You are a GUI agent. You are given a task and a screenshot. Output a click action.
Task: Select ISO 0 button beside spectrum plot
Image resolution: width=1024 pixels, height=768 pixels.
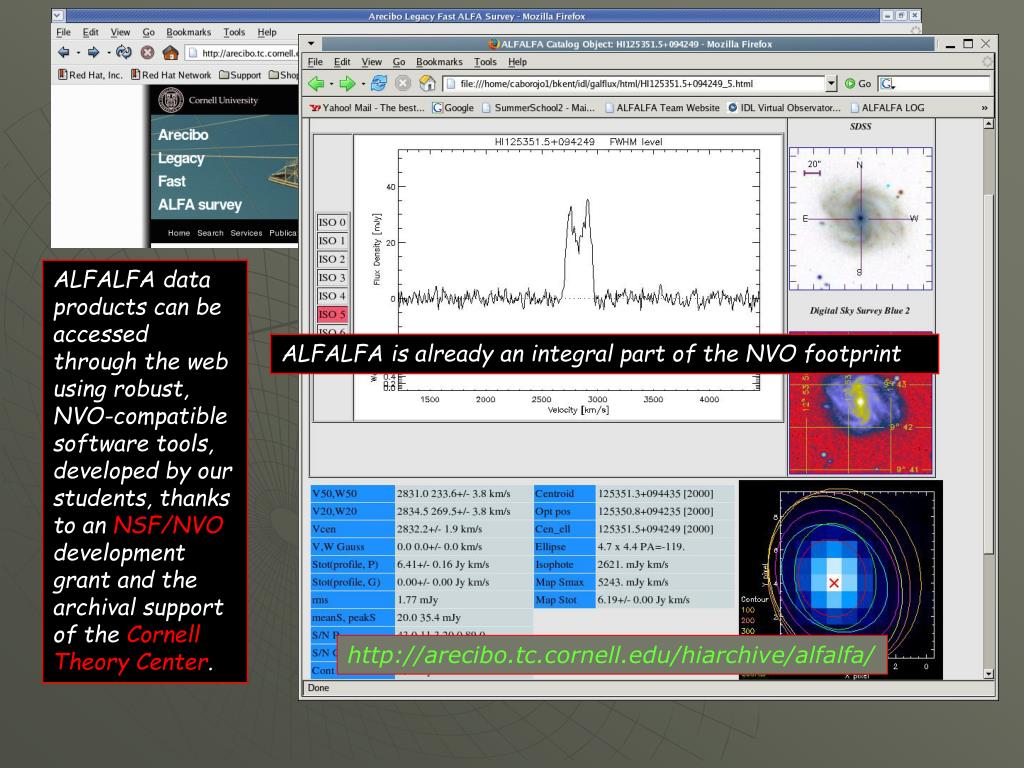(x=332, y=222)
